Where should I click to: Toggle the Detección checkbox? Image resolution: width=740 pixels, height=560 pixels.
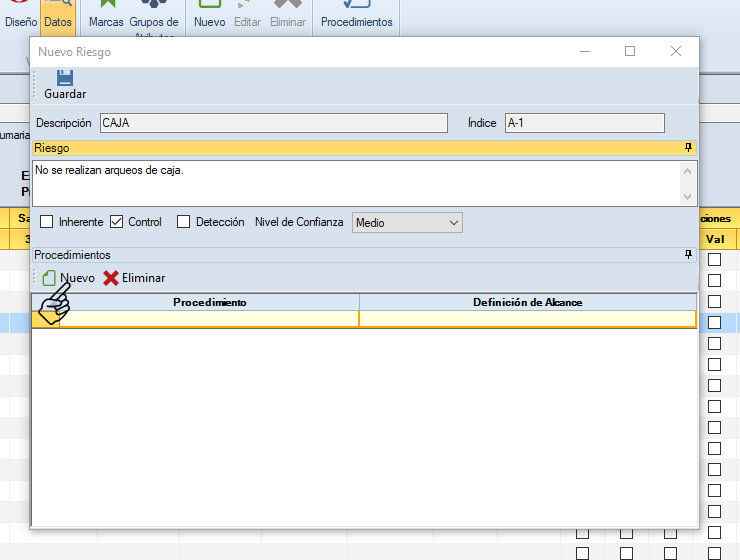click(183, 222)
